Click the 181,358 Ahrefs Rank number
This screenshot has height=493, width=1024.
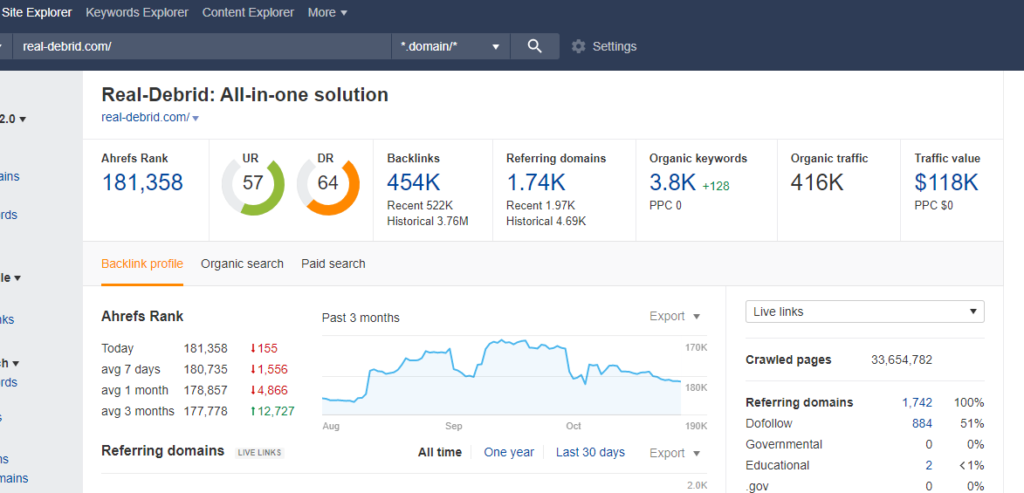pyautogui.click(x=142, y=183)
